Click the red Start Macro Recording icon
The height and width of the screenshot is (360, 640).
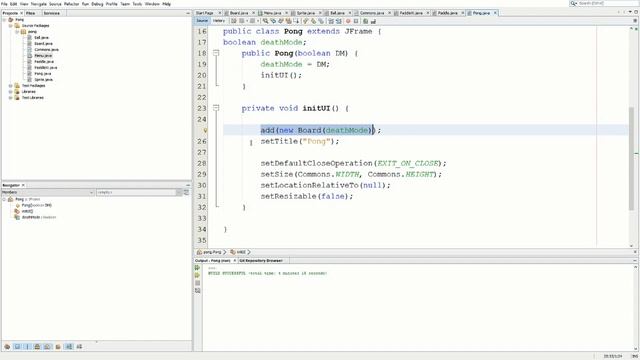pos(348,21)
